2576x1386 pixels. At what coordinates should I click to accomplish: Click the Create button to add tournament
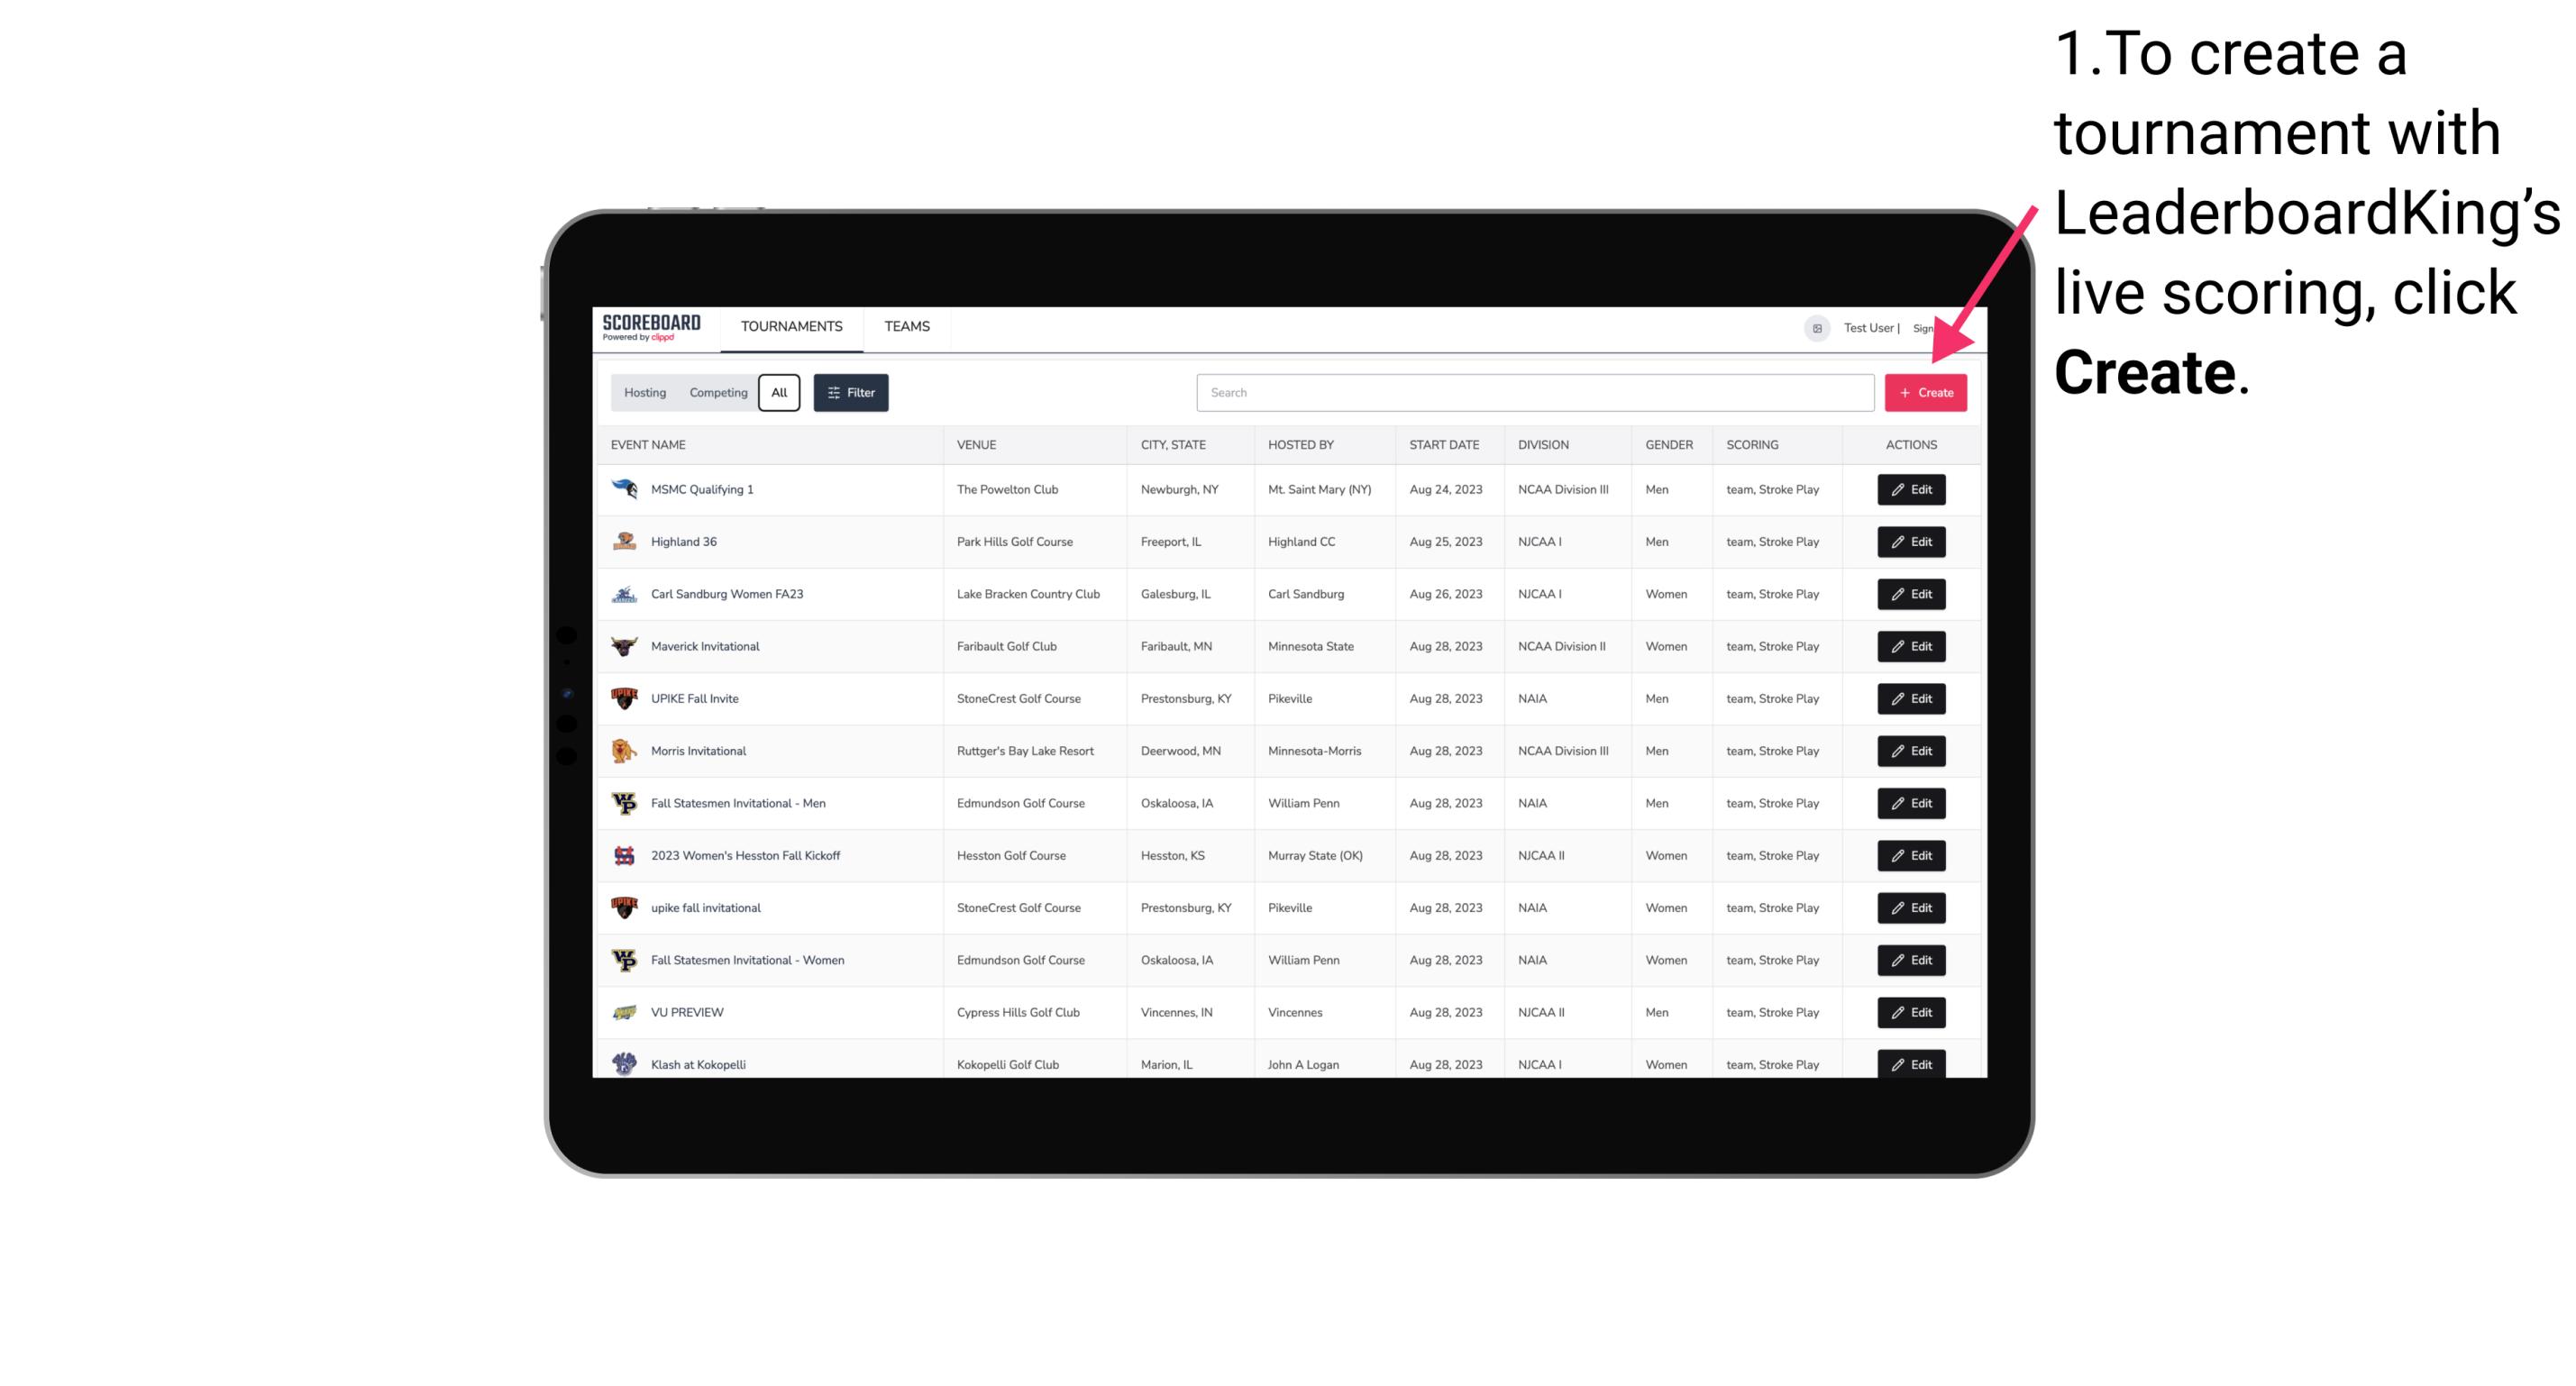1925,391
